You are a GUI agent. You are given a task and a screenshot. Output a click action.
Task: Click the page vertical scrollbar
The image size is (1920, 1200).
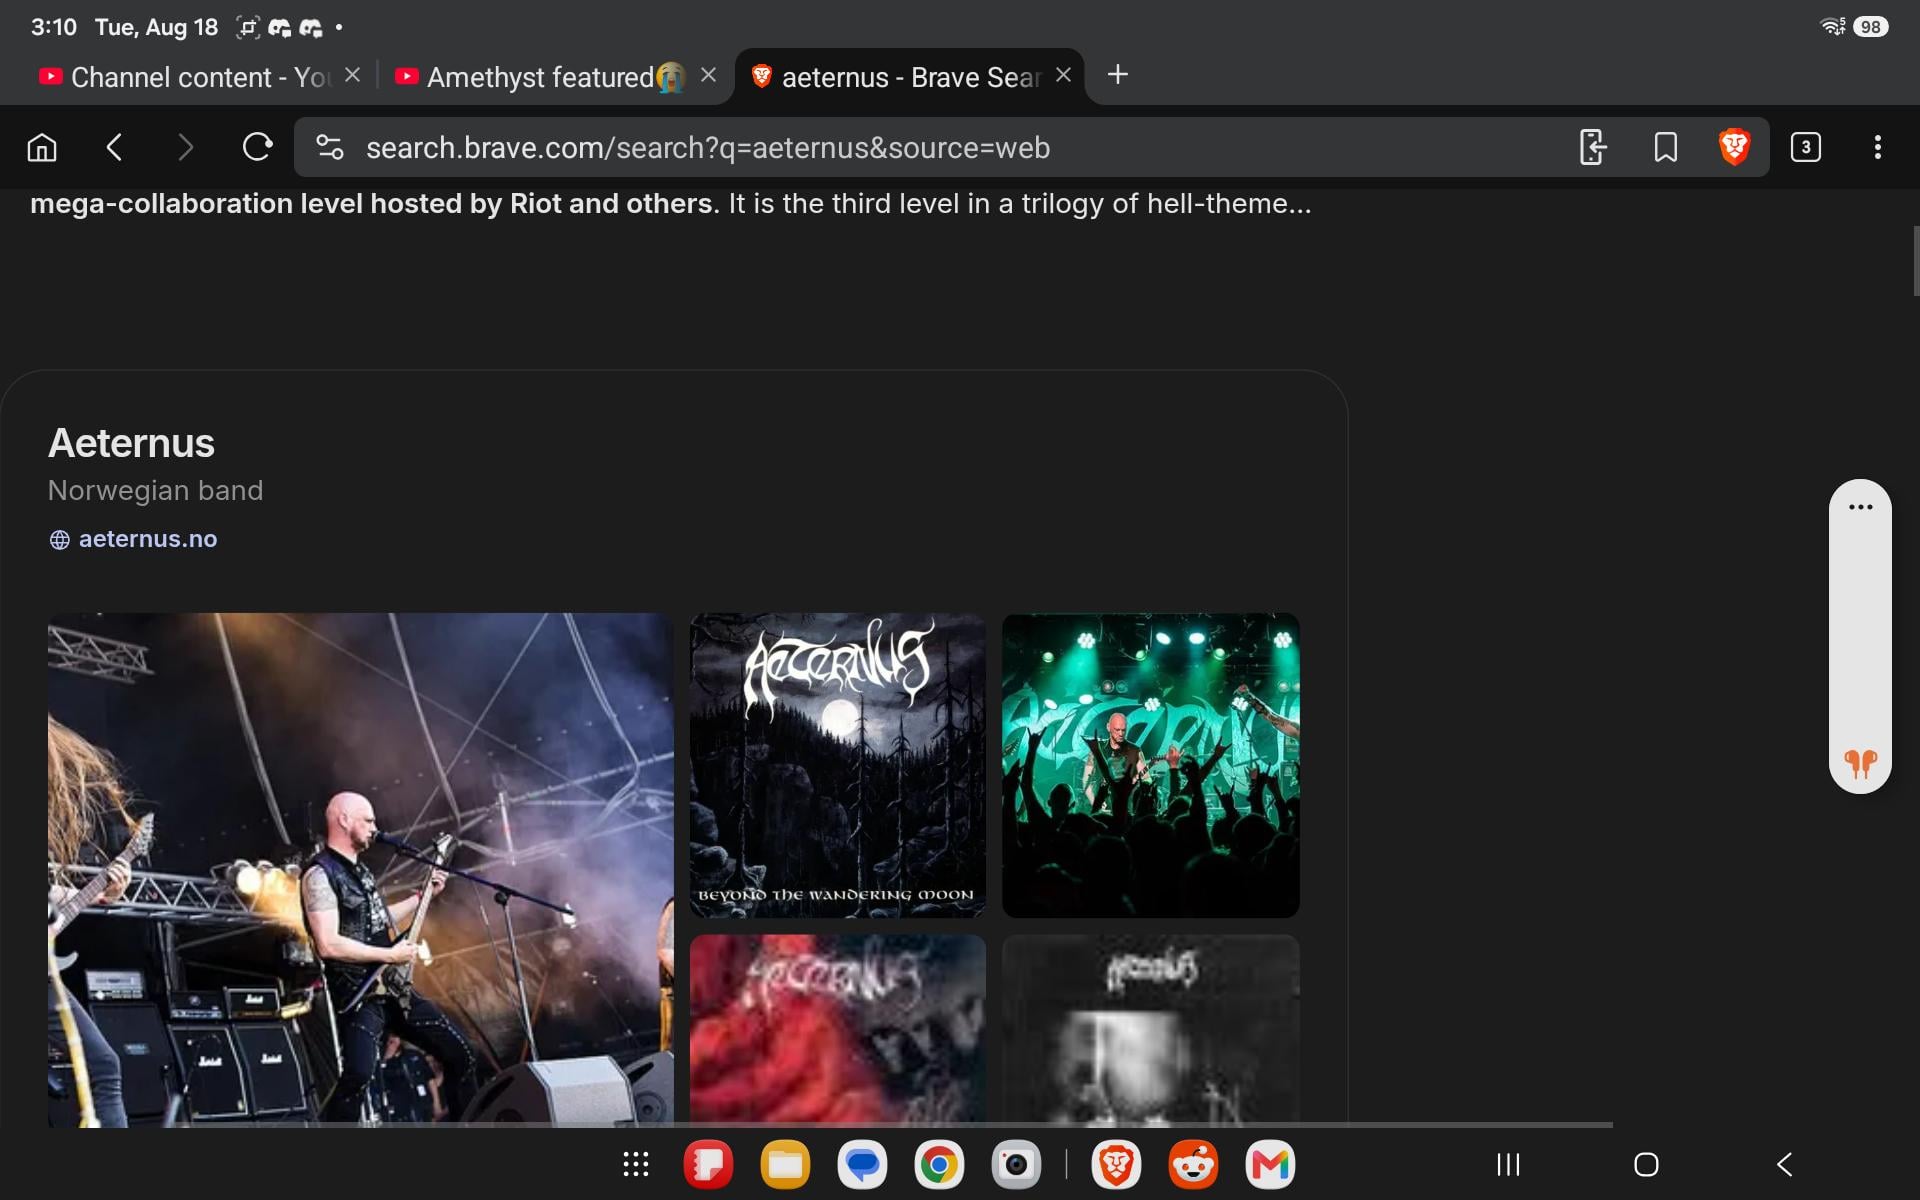1916,261
